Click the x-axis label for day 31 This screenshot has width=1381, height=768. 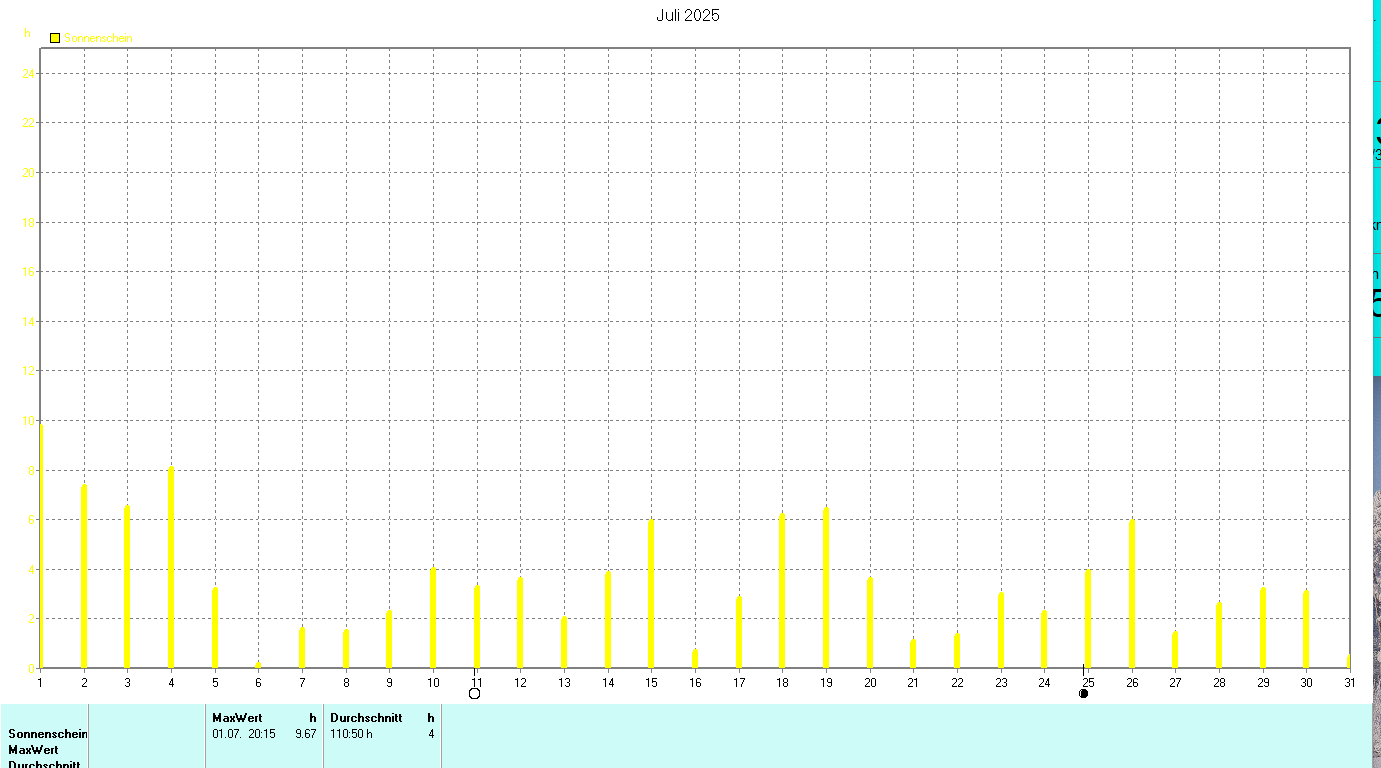[x=1349, y=682]
